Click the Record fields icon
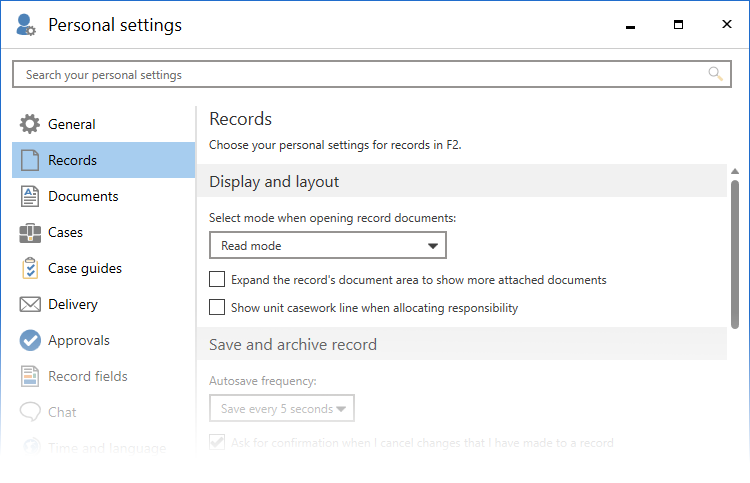750x483 pixels. pyautogui.click(x=30, y=377)
